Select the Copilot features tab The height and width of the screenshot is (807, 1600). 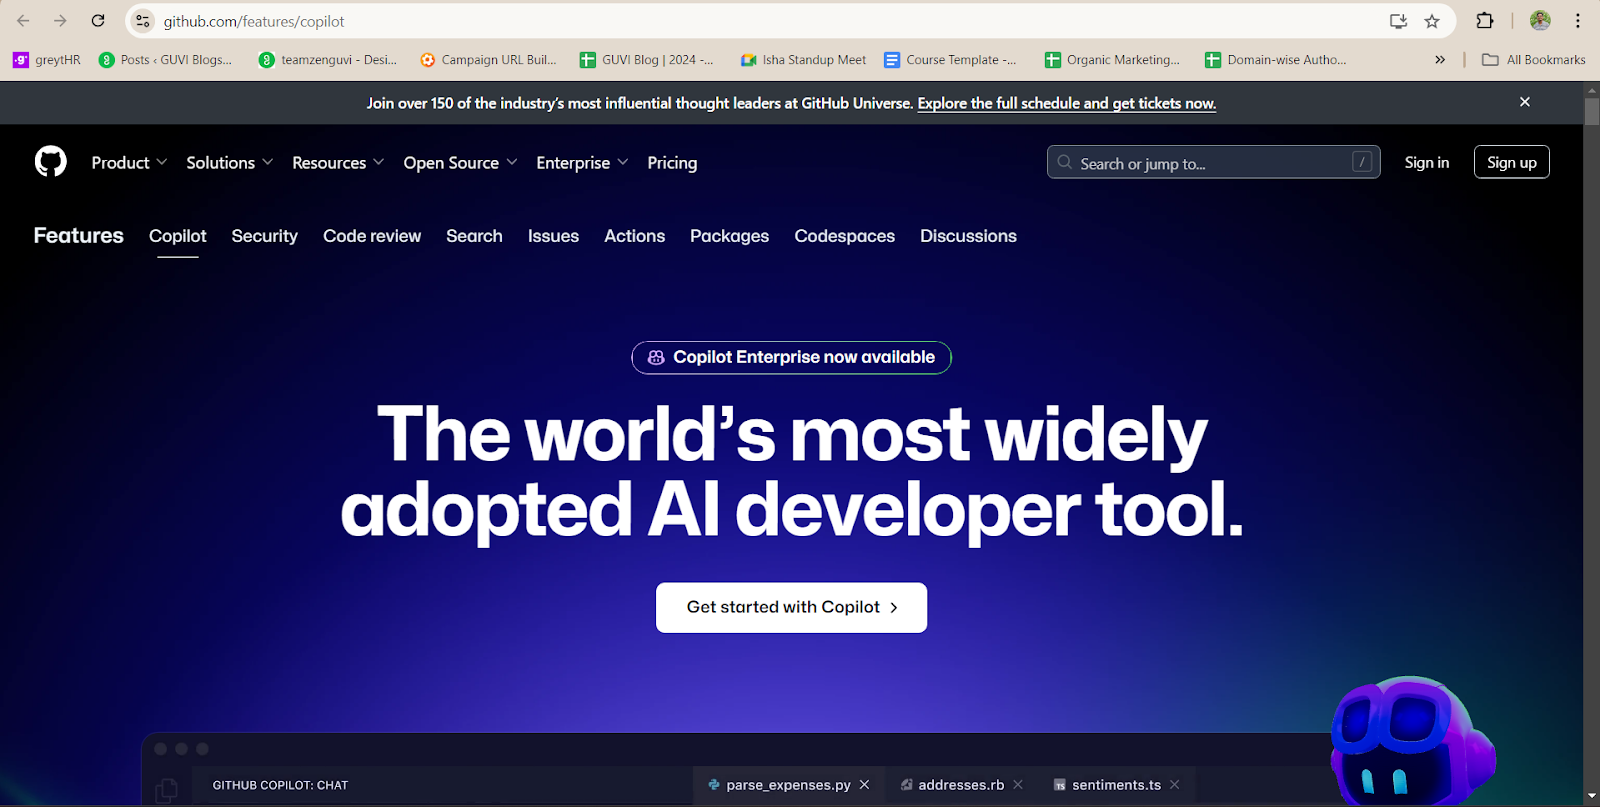pos(178,236)
